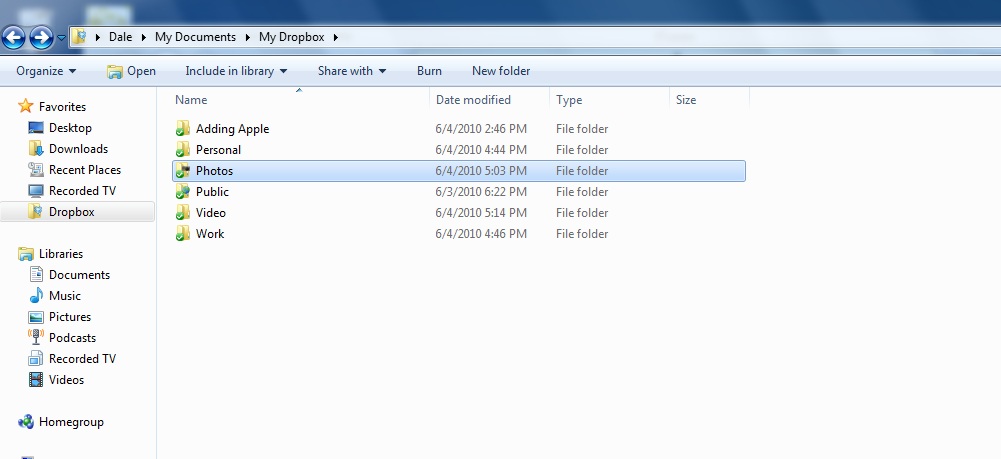The height and width of the screenshot is (459, 1001).
Task: Expand the arrow after My Dropbox breadcrumb
Action: point(336,37)
